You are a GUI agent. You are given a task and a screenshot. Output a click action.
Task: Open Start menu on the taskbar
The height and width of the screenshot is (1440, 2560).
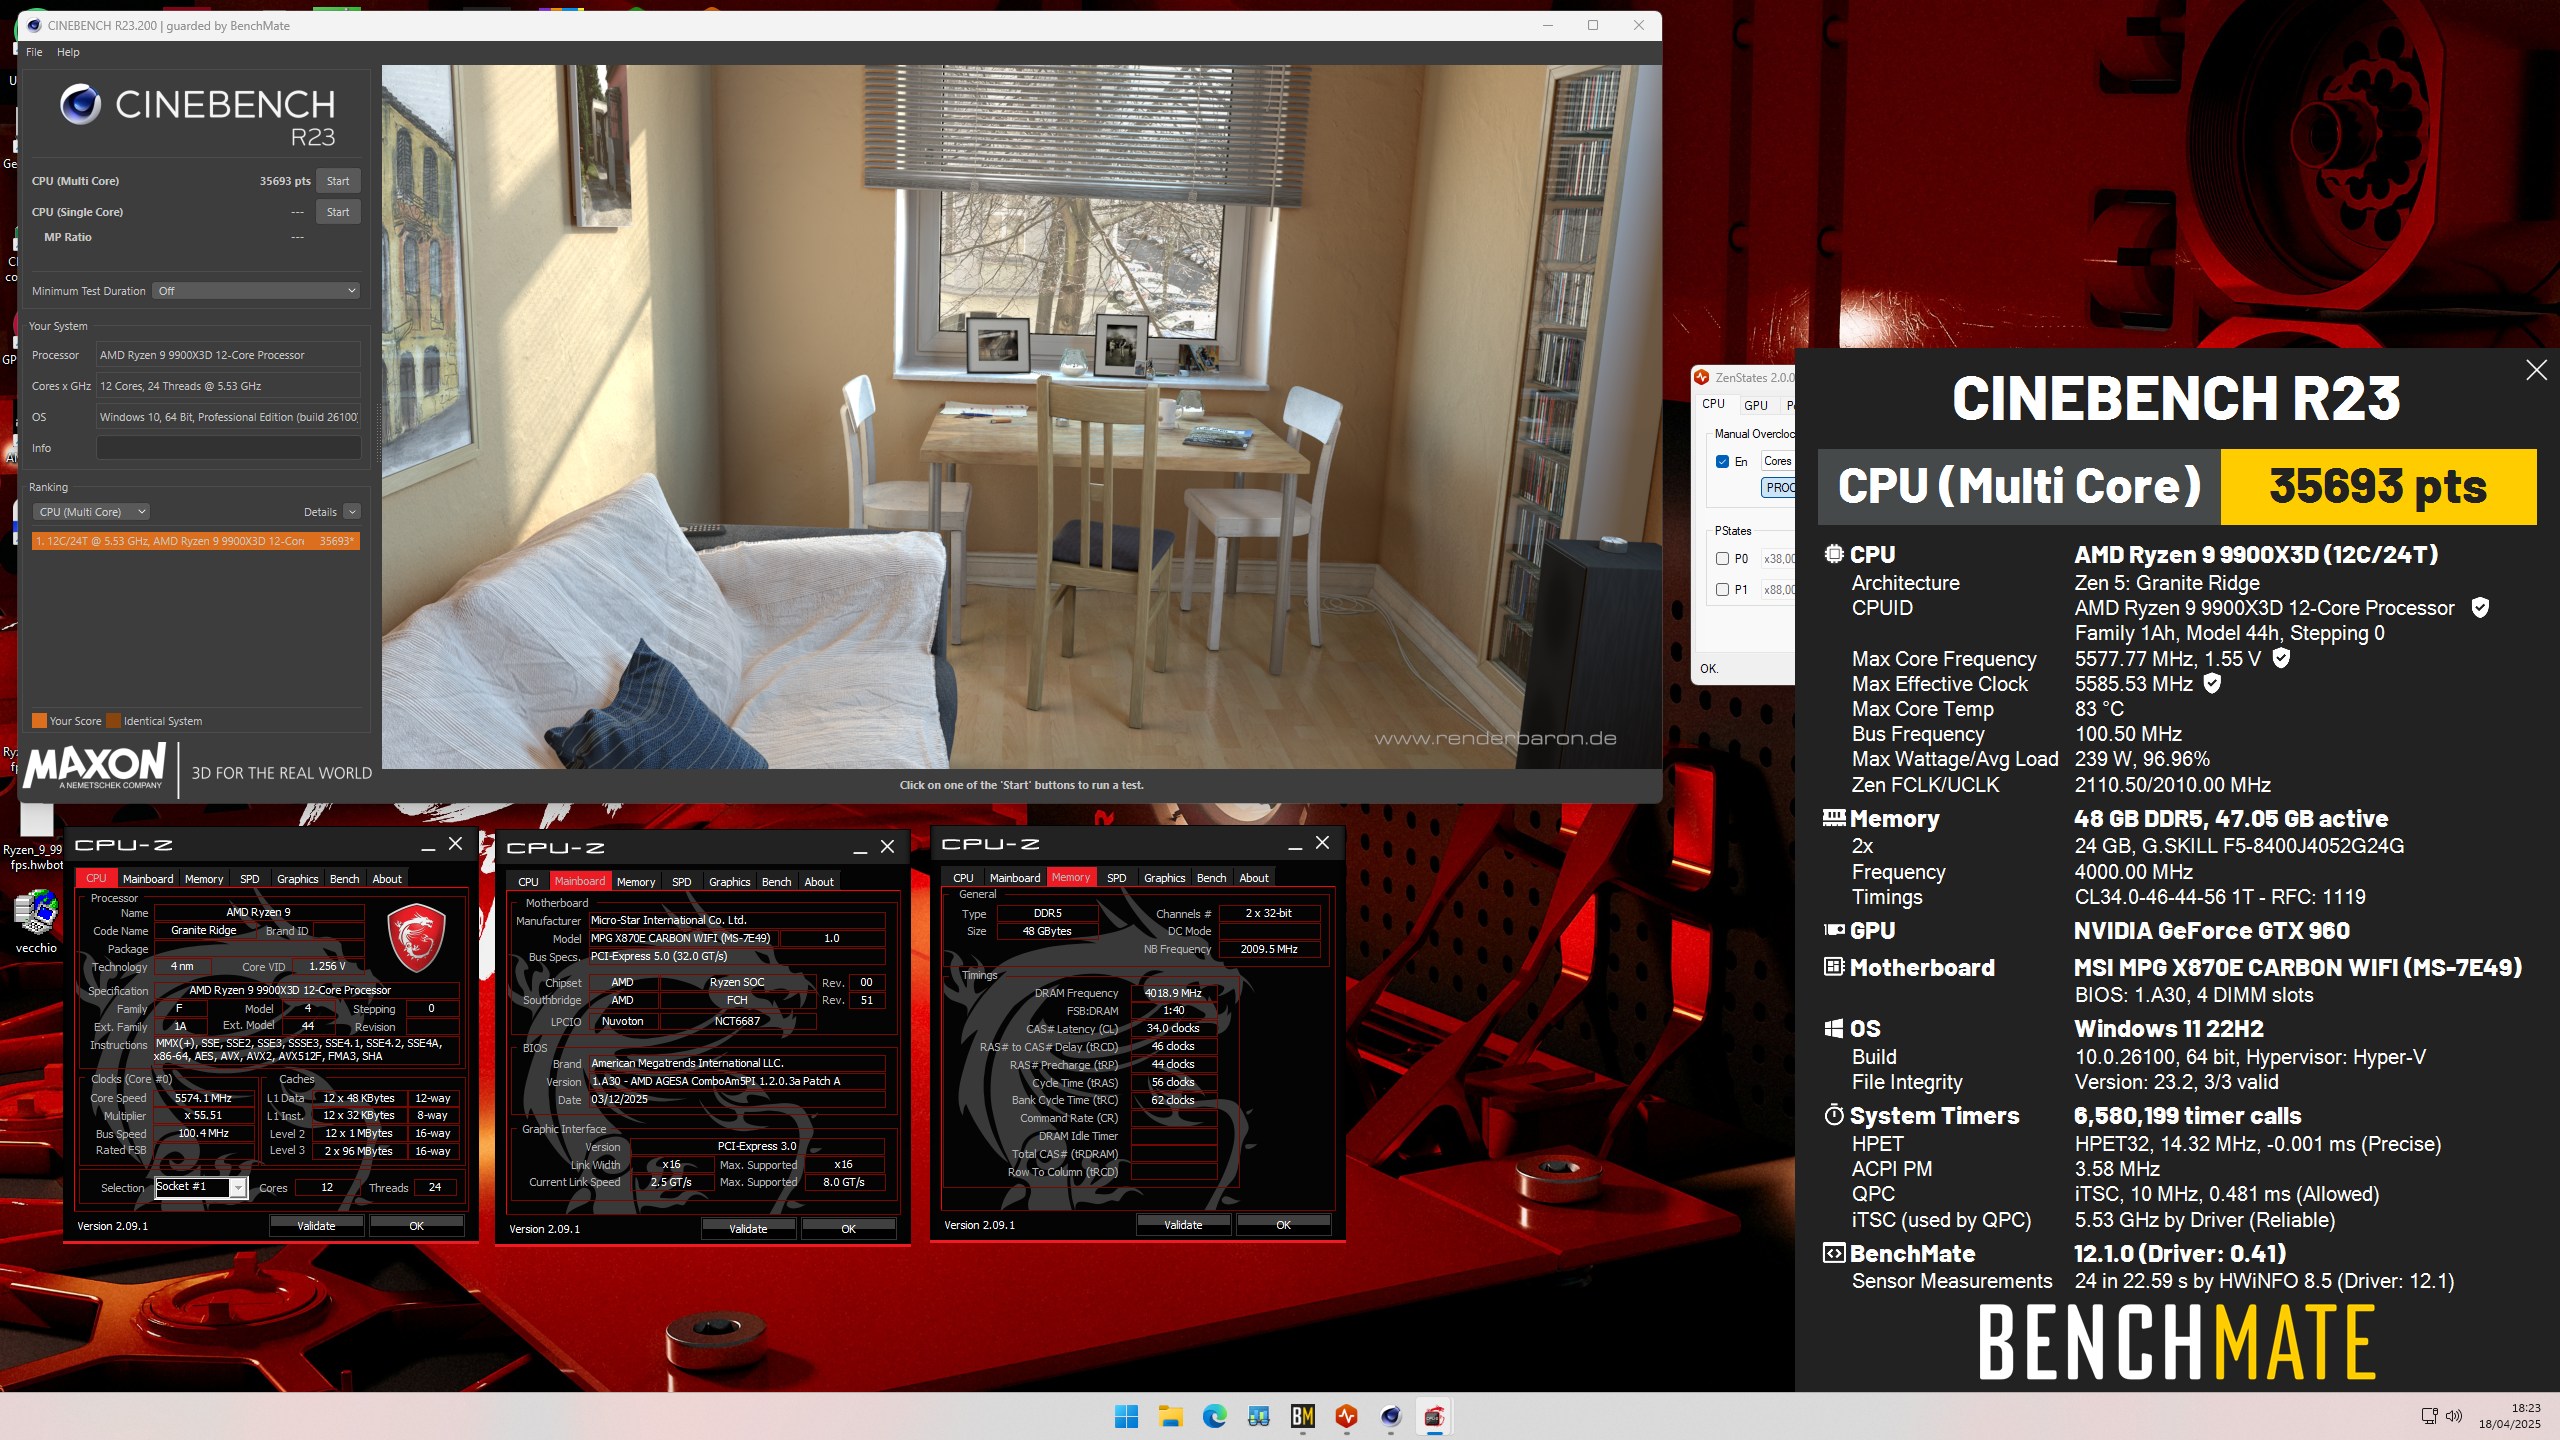point(1126,1416)
